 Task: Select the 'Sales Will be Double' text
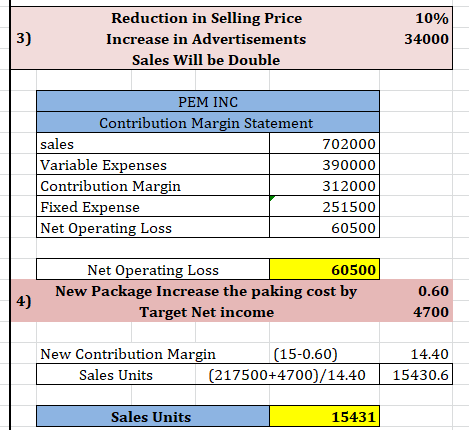[x=206, y=60]
